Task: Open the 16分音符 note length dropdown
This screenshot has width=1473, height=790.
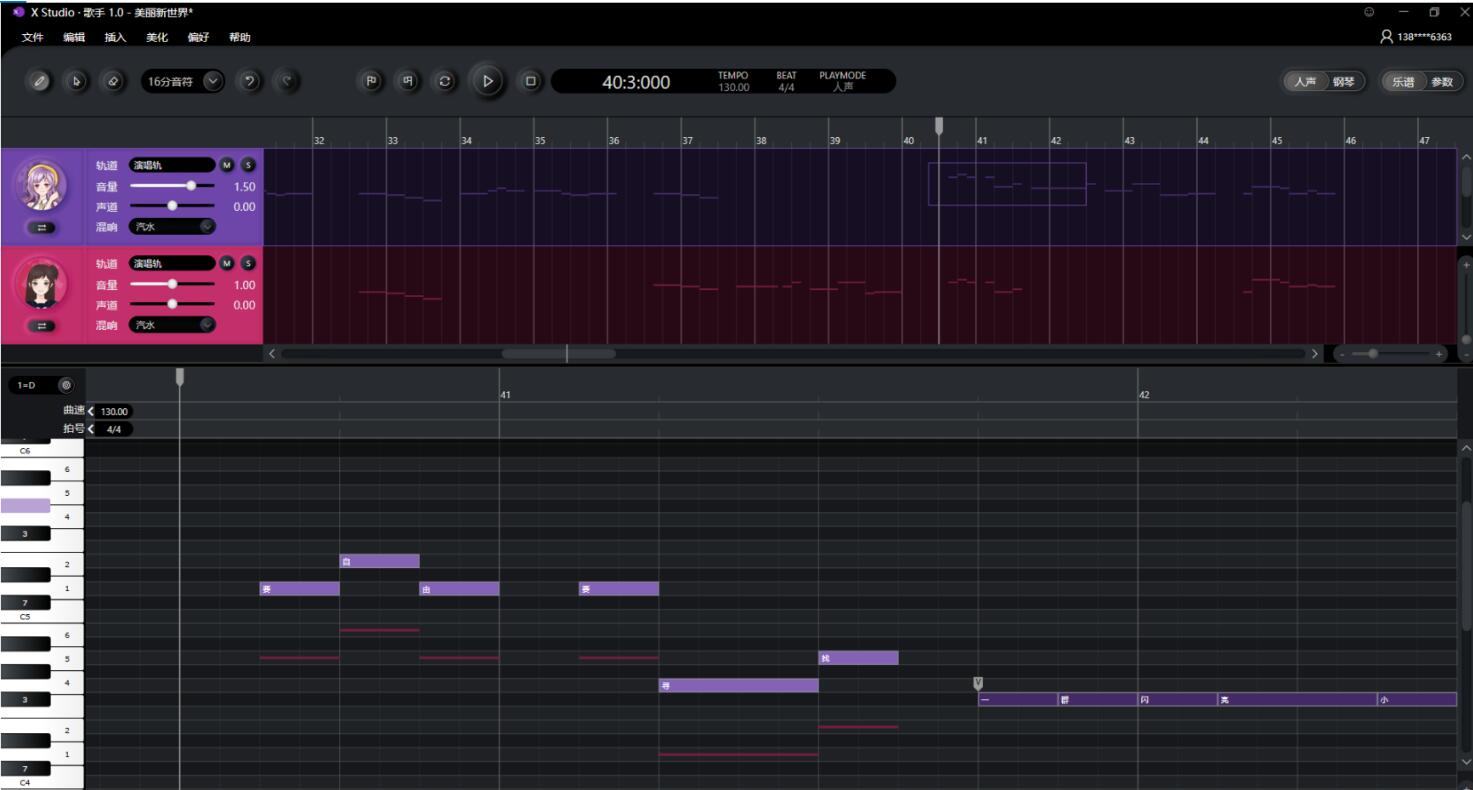Action: pyautogui.click(x=213, y=82)
